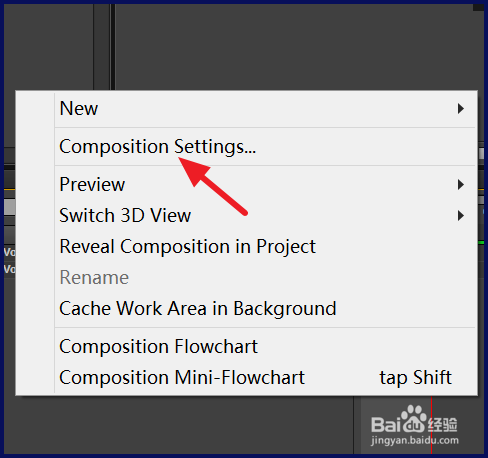This screenshot has width=488, height=458.
Task: Click the red current-time indicator line
Action: (x=431, y=425)
